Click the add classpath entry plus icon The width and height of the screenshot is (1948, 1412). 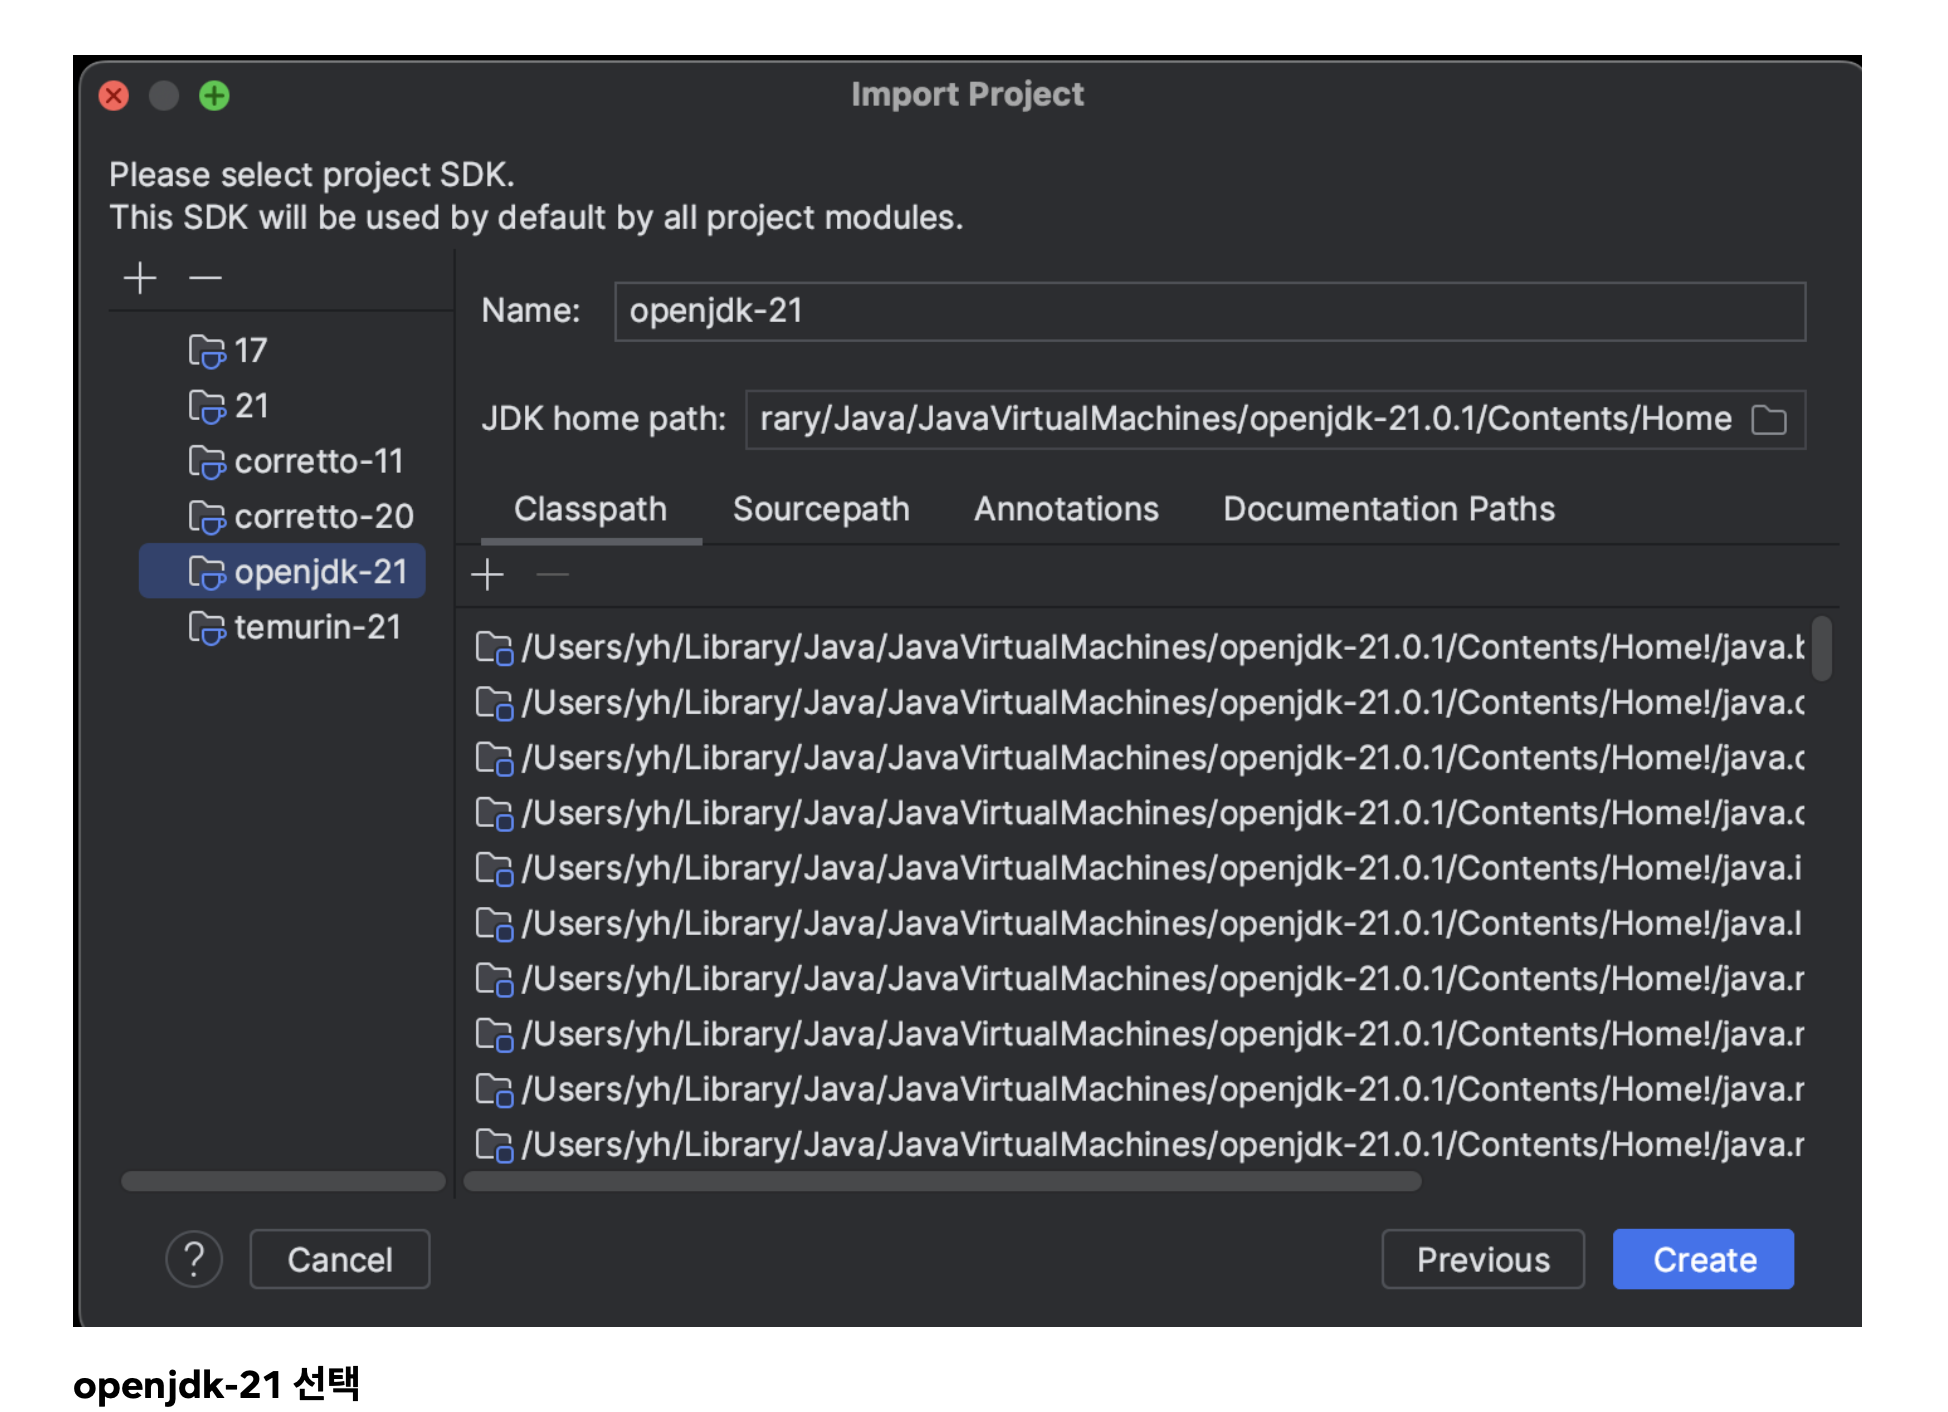pos(487,575)
